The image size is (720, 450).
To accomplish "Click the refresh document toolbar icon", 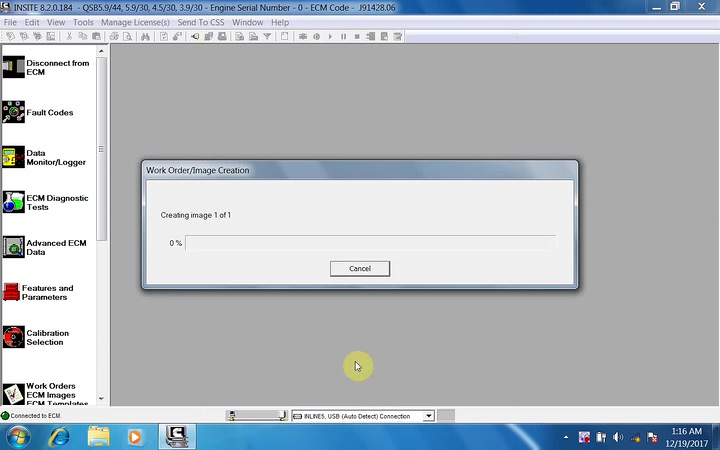I will coord(163,36).
